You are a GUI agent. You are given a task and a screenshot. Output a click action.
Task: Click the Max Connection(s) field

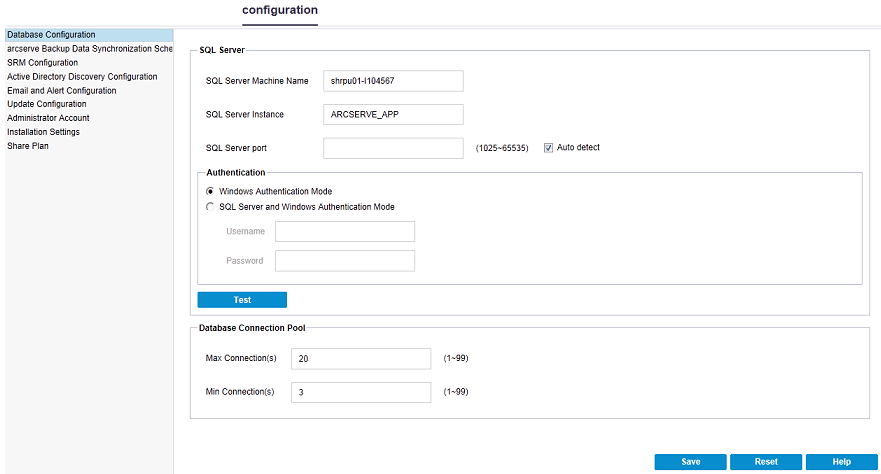[x=360, y=358]
